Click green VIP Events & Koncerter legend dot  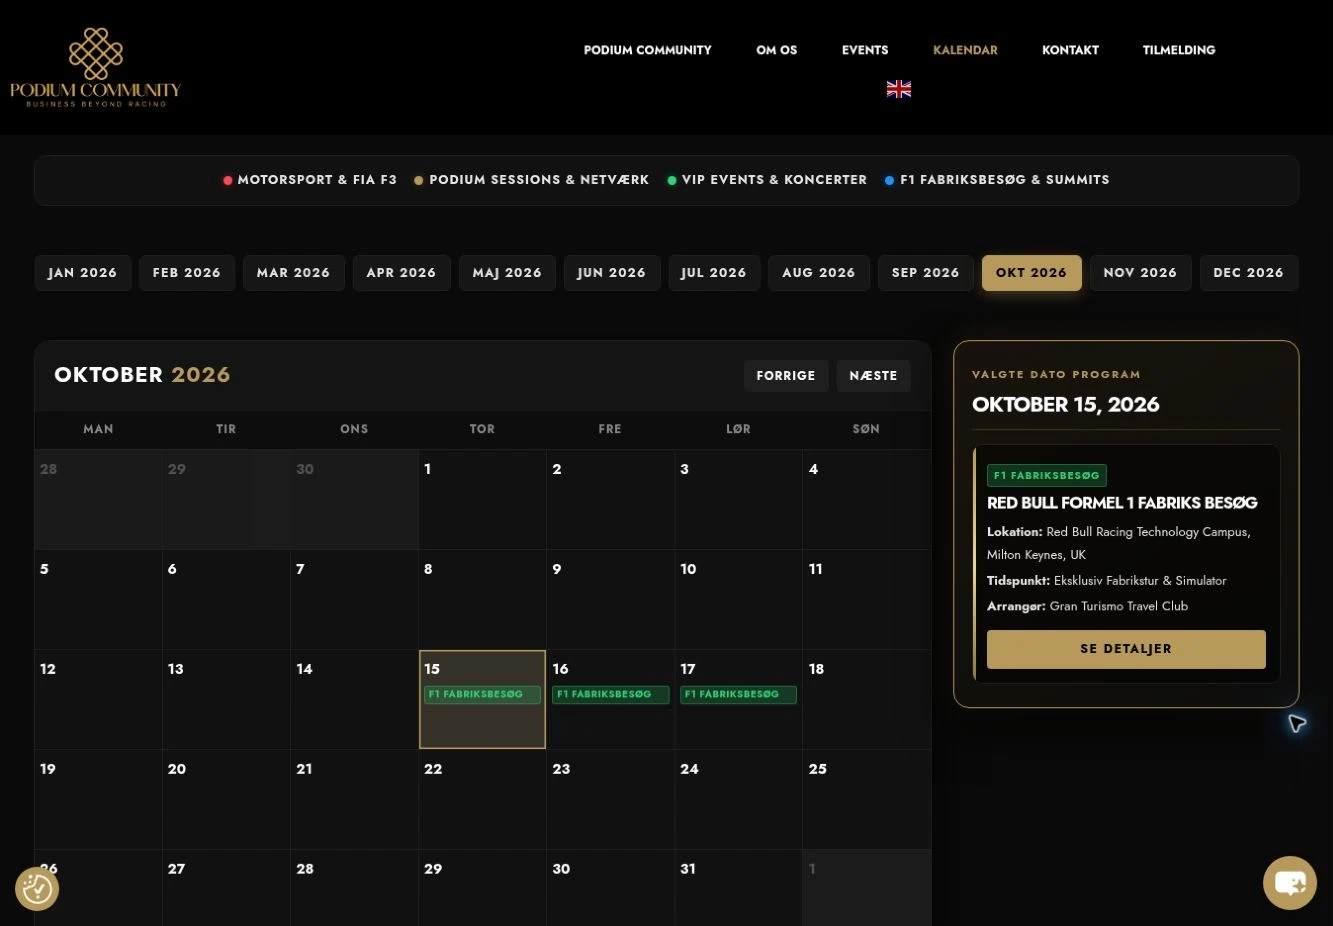[672, 181]
